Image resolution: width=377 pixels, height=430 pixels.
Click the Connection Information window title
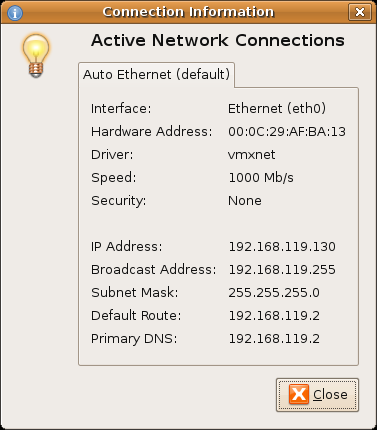click(x=188, y=12)
